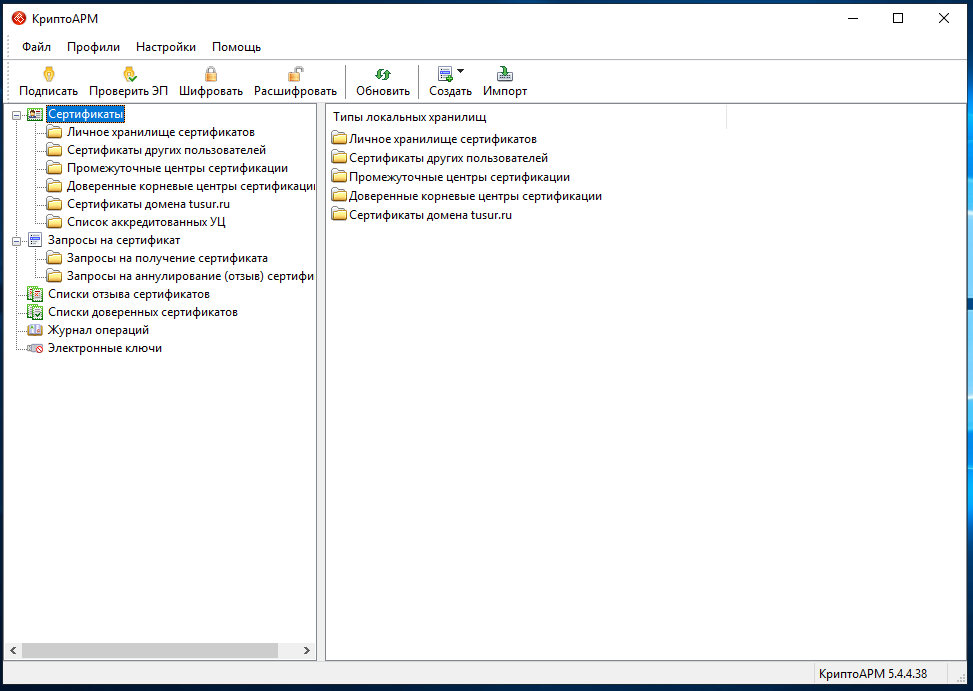Click left arrow of tree horizontal scrollbar
The image size is (973, 691).
(13, 650)
